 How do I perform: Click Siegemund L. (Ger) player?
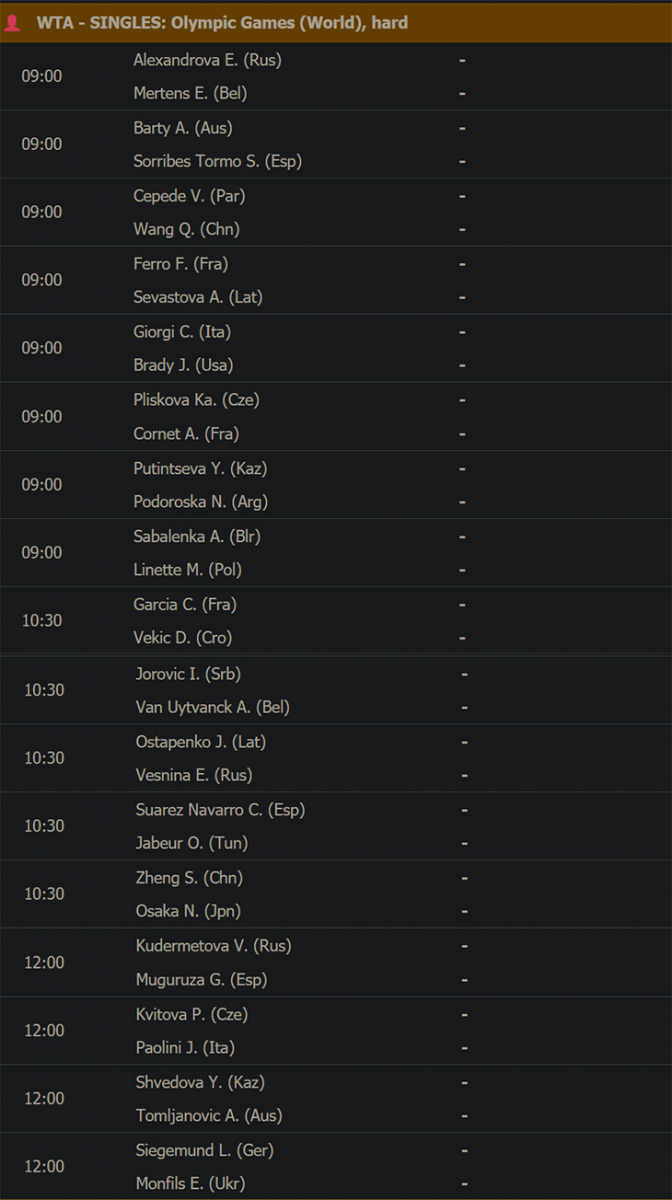pos(205,1151)
